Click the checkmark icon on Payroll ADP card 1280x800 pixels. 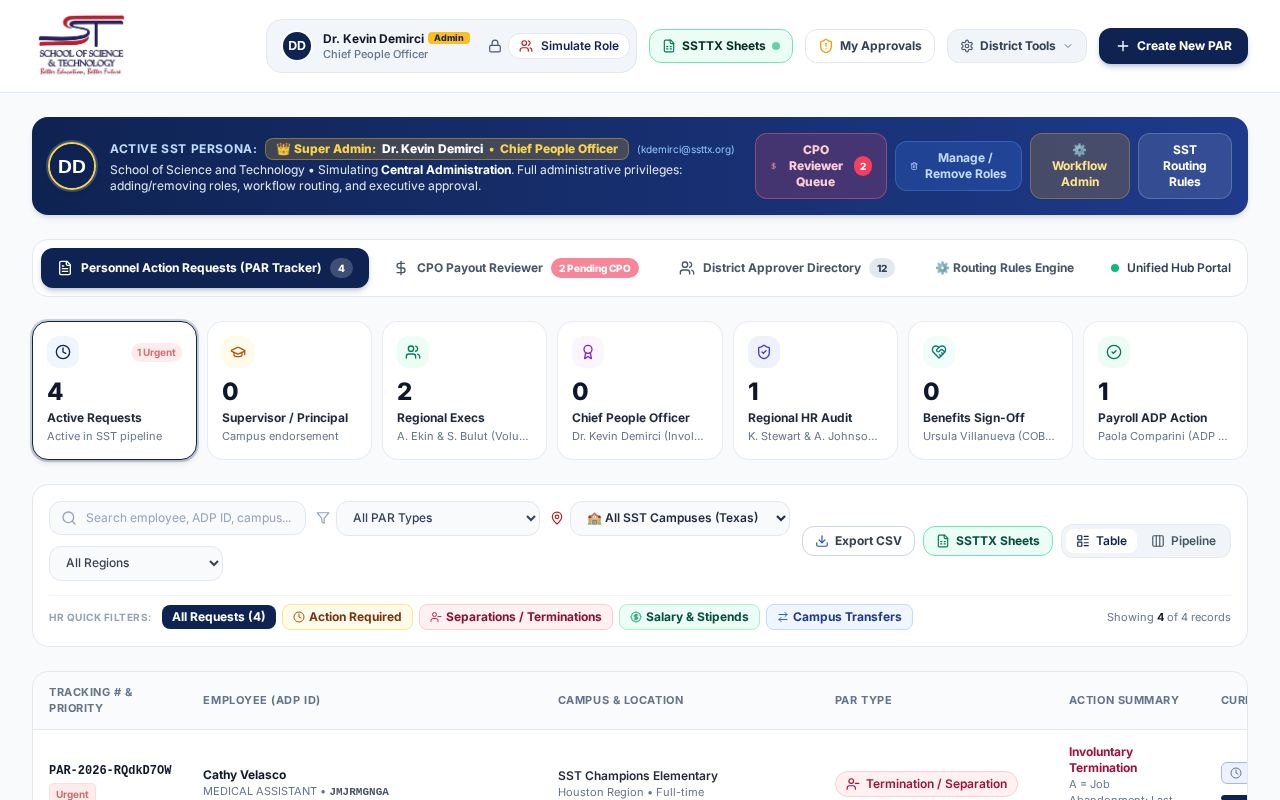point(1114,352)
